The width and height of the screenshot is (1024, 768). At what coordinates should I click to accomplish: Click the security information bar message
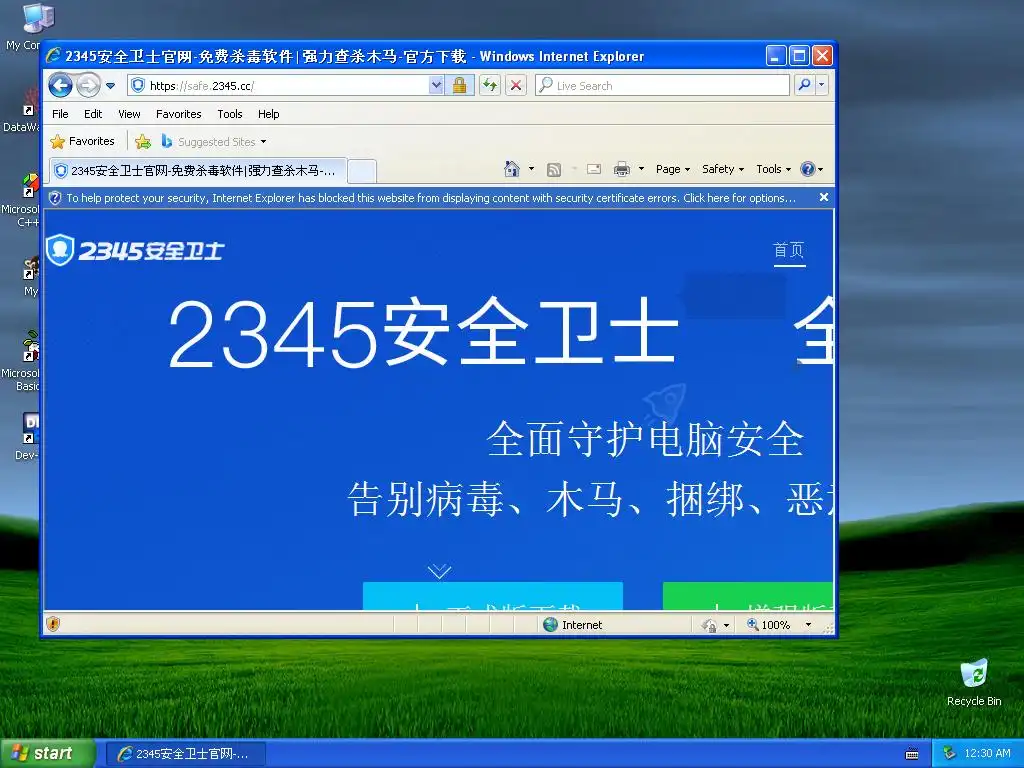431,198
